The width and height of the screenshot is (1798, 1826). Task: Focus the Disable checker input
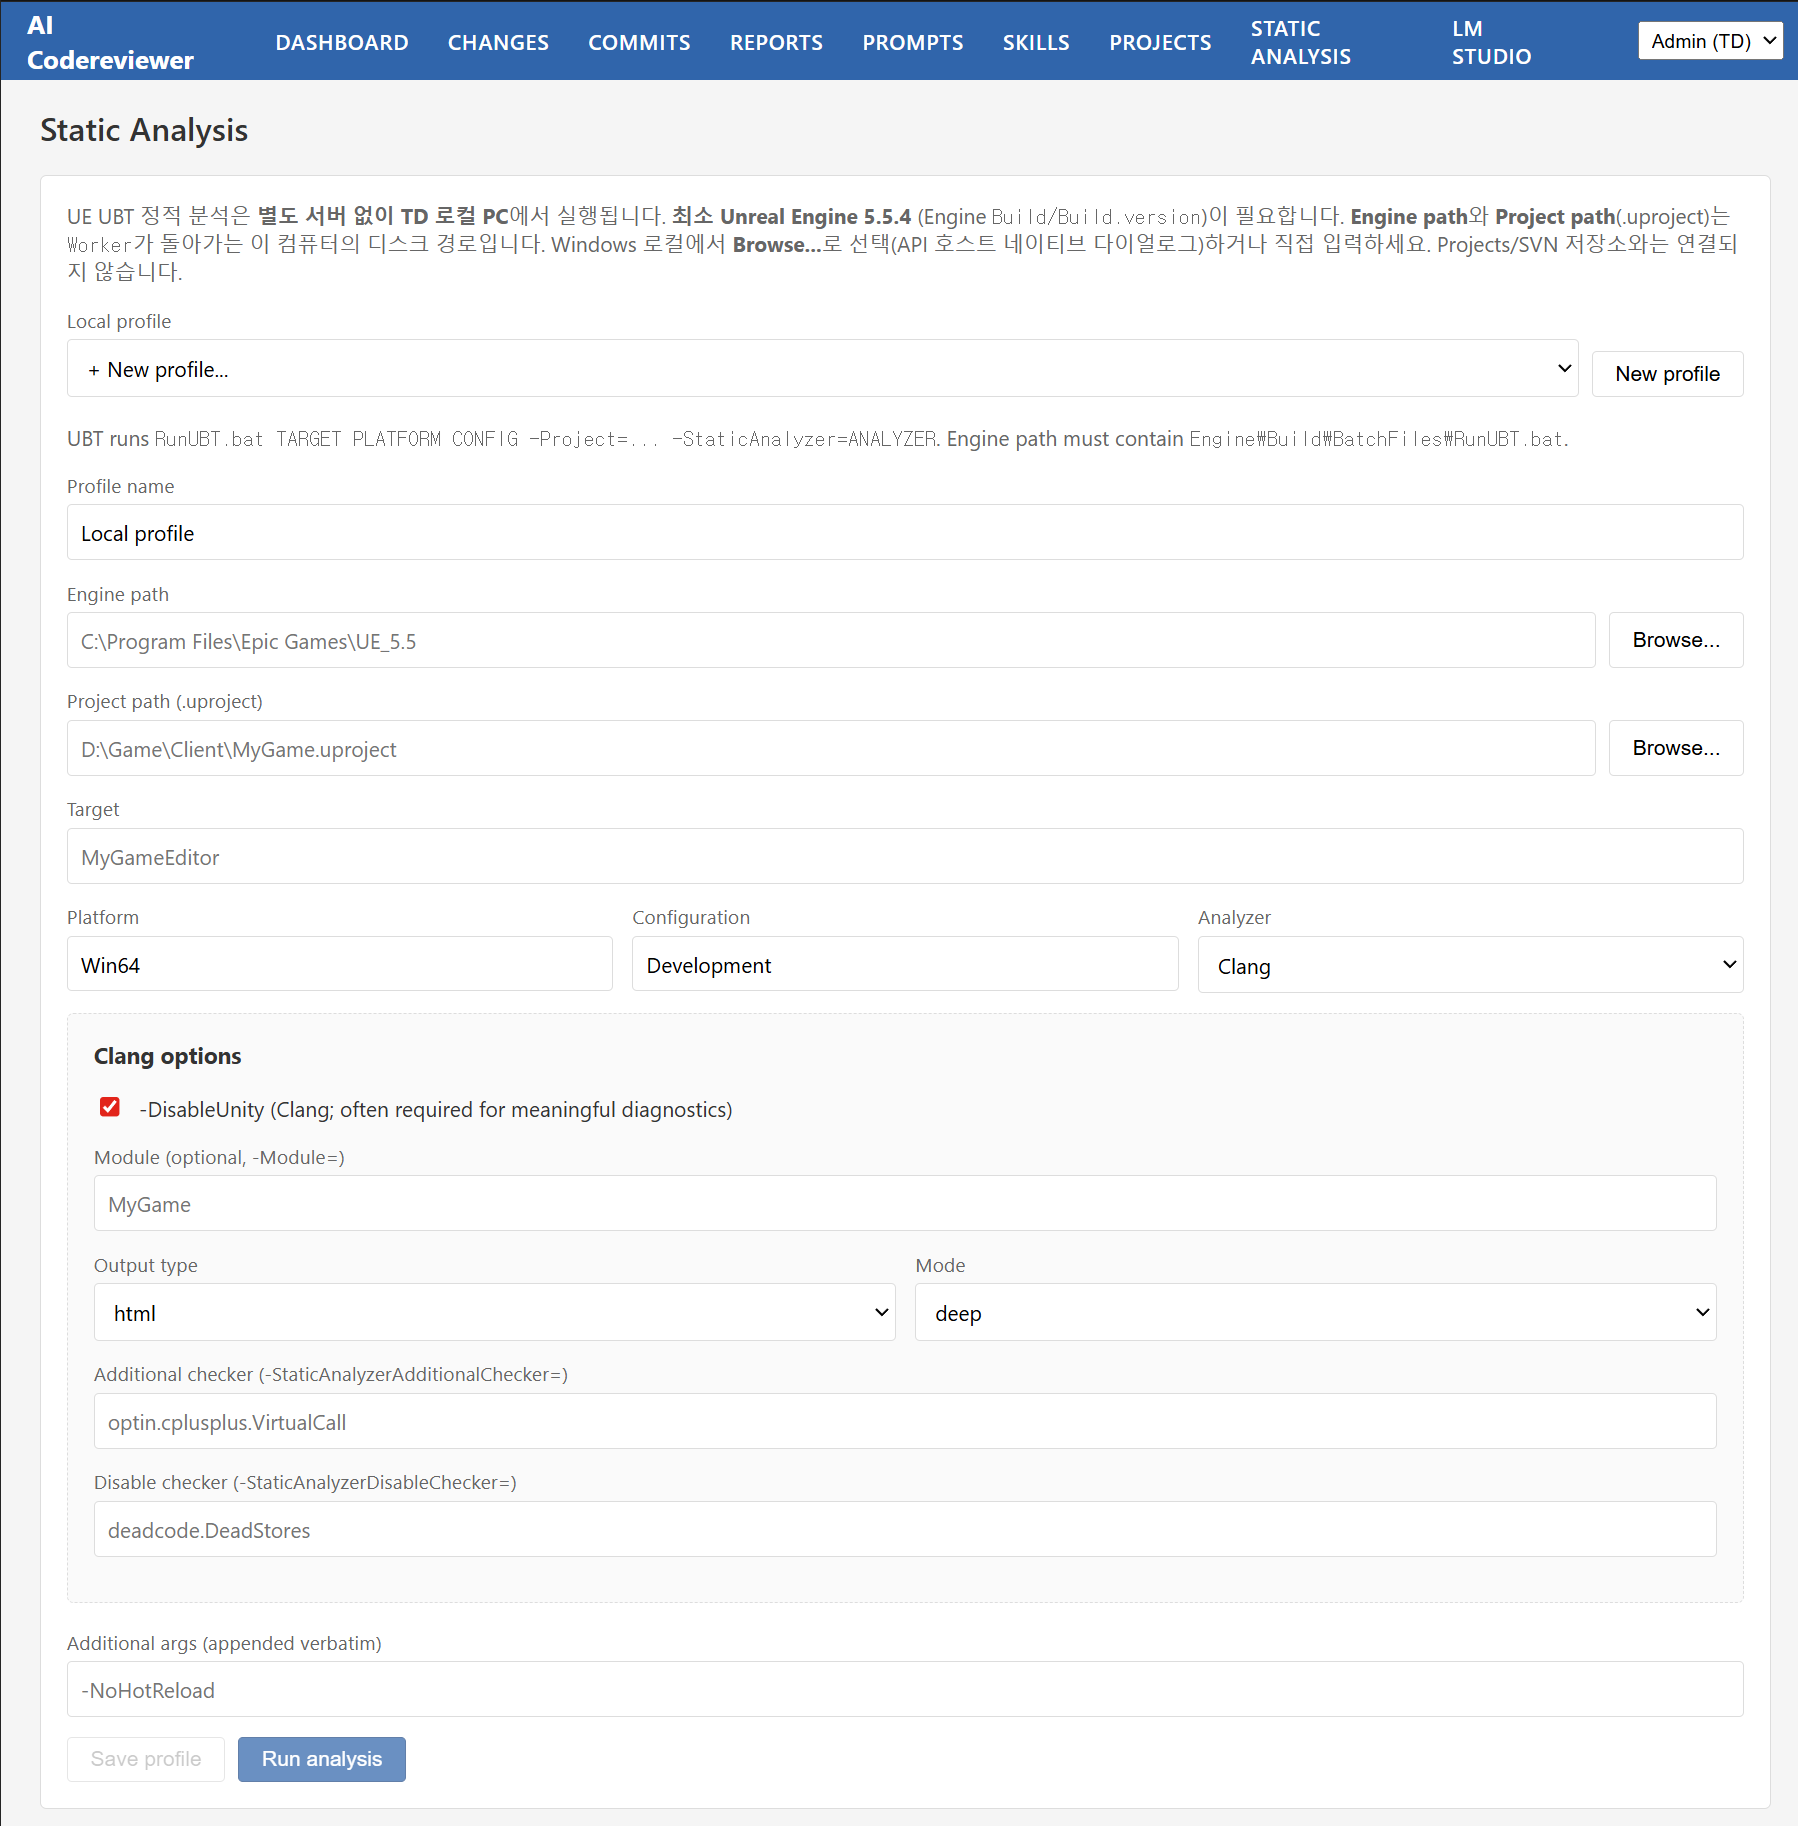(905, 1530)
